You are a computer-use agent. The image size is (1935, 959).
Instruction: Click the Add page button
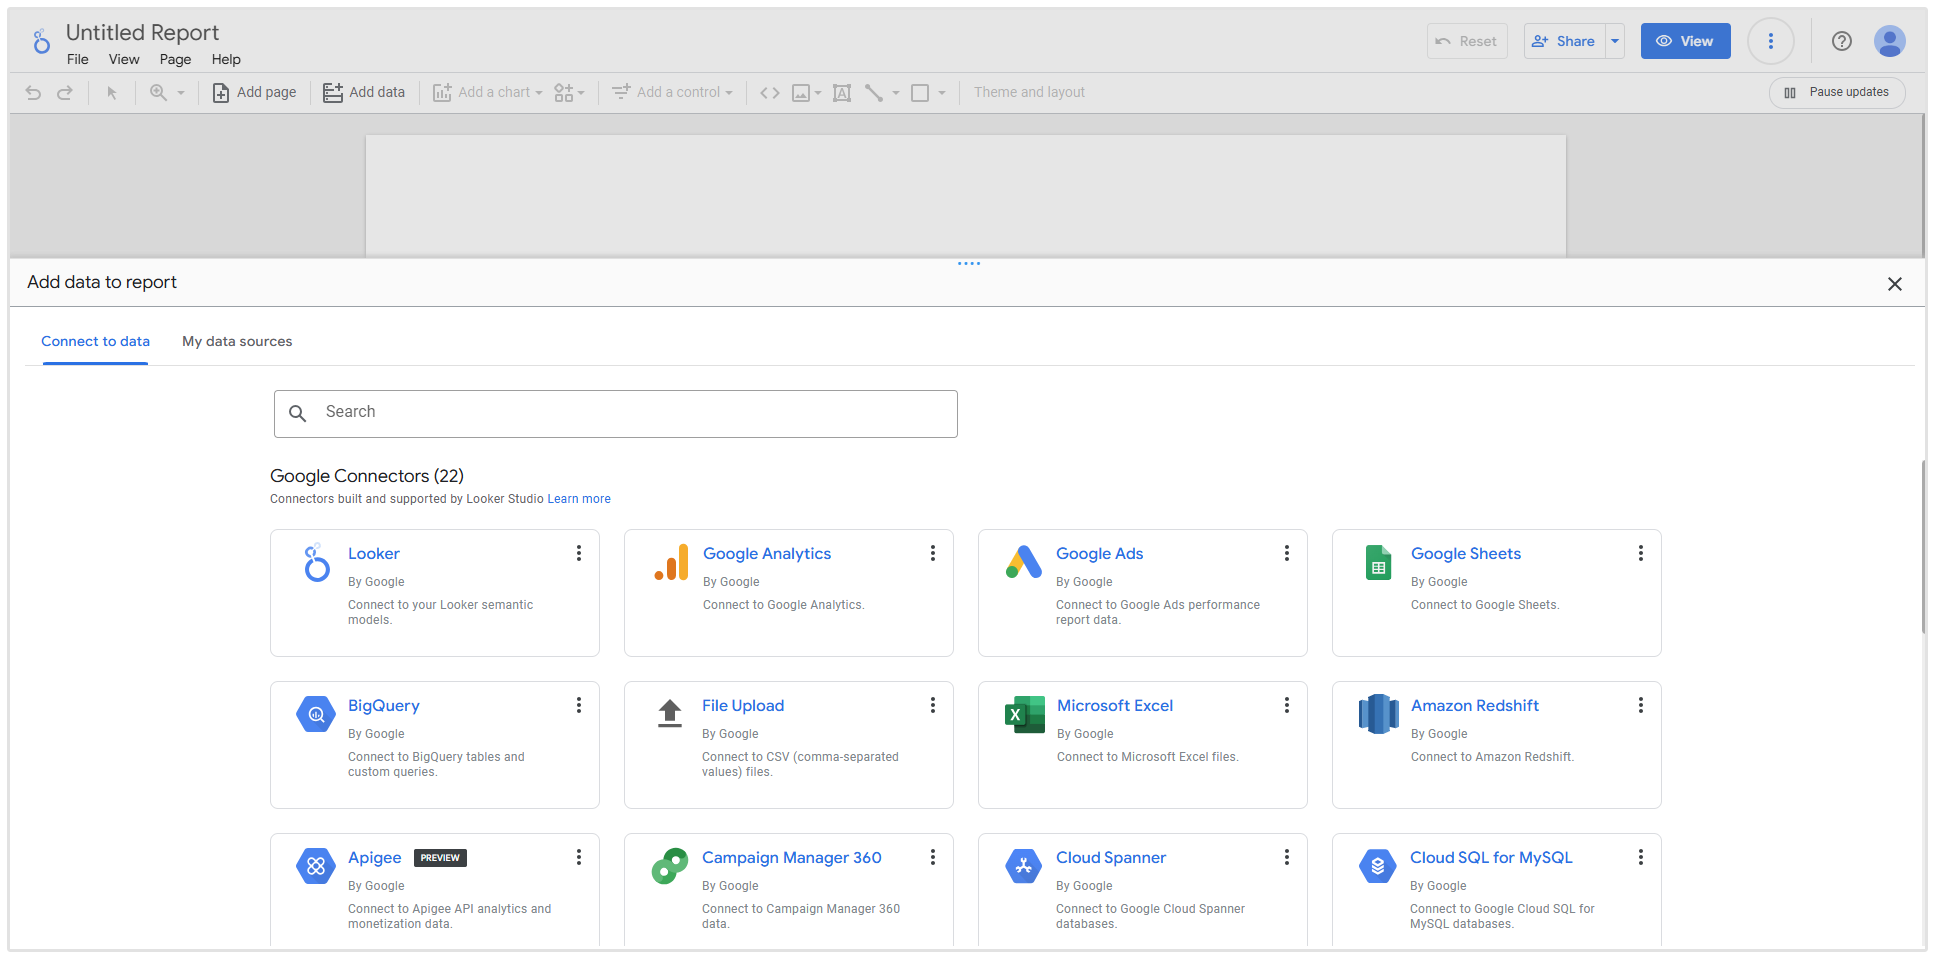click(x=255, y=92)
